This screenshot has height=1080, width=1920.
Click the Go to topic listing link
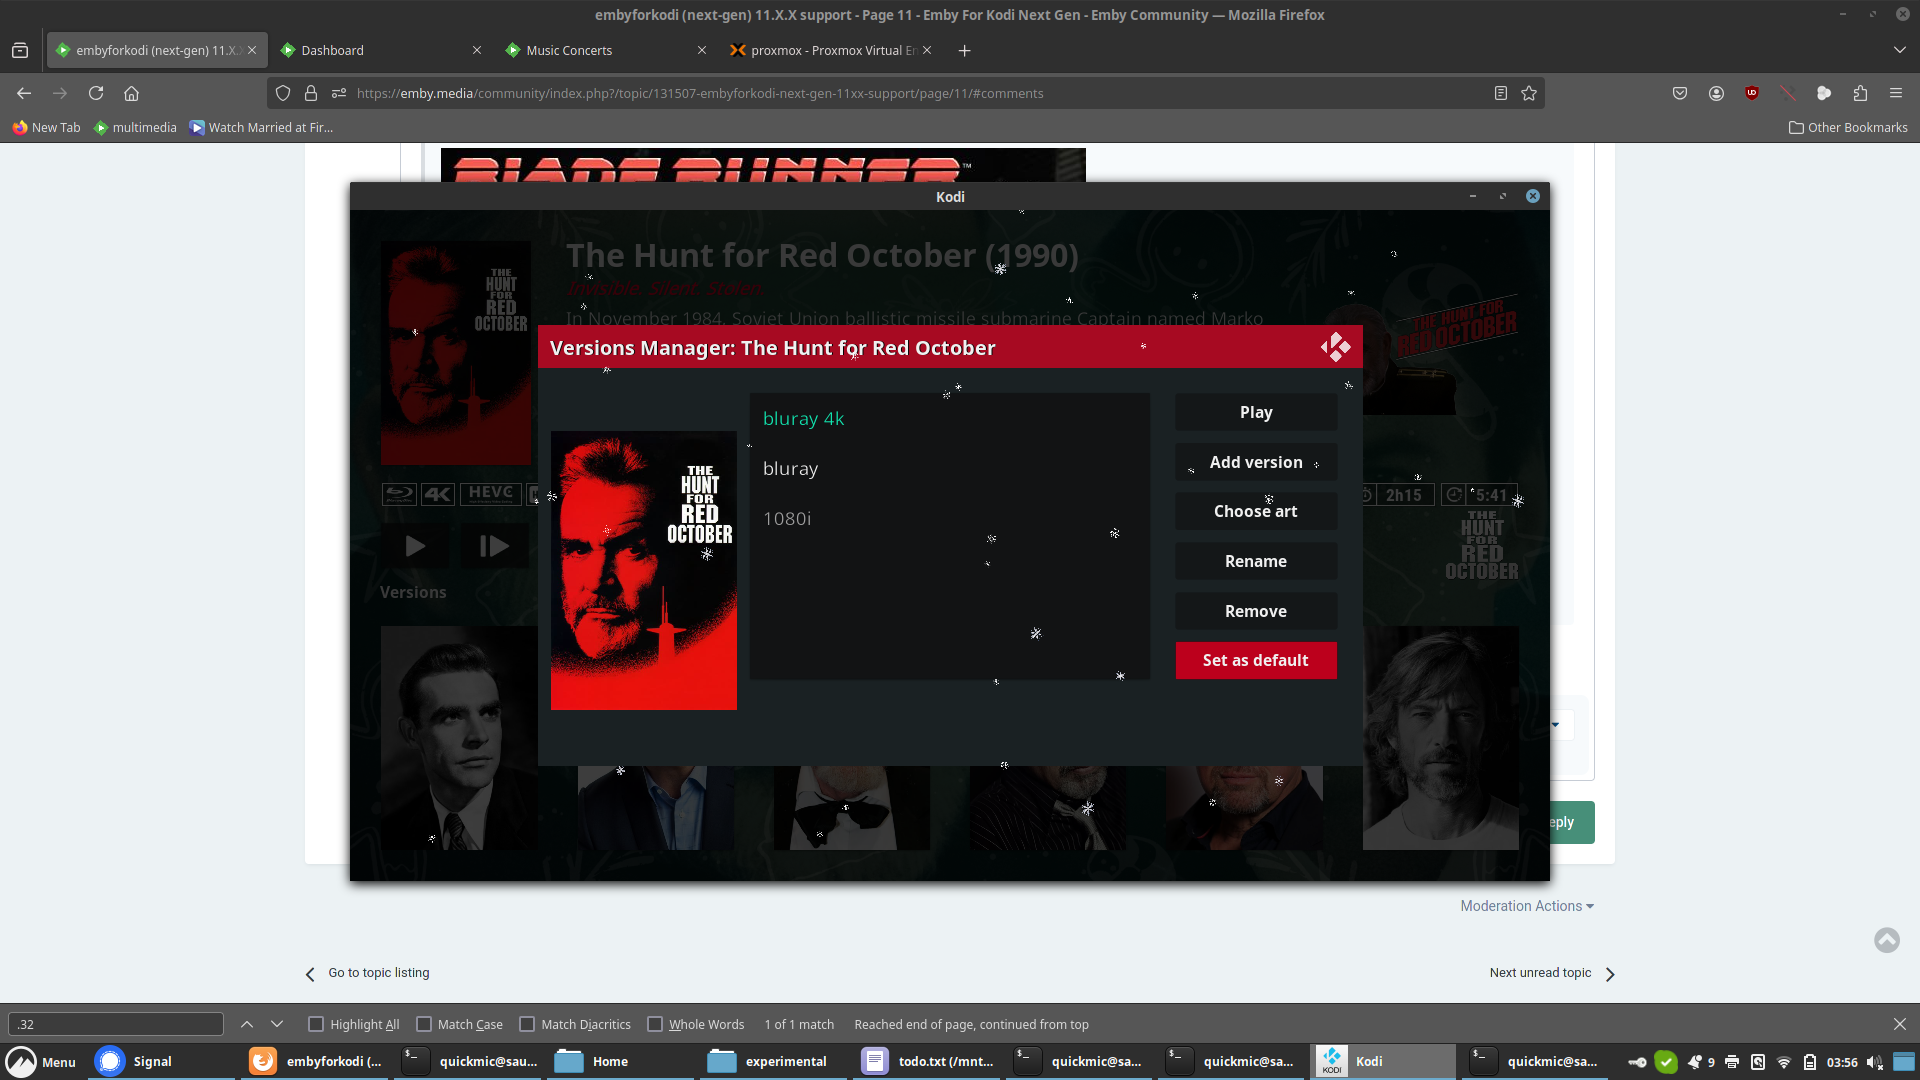point(378,972)
